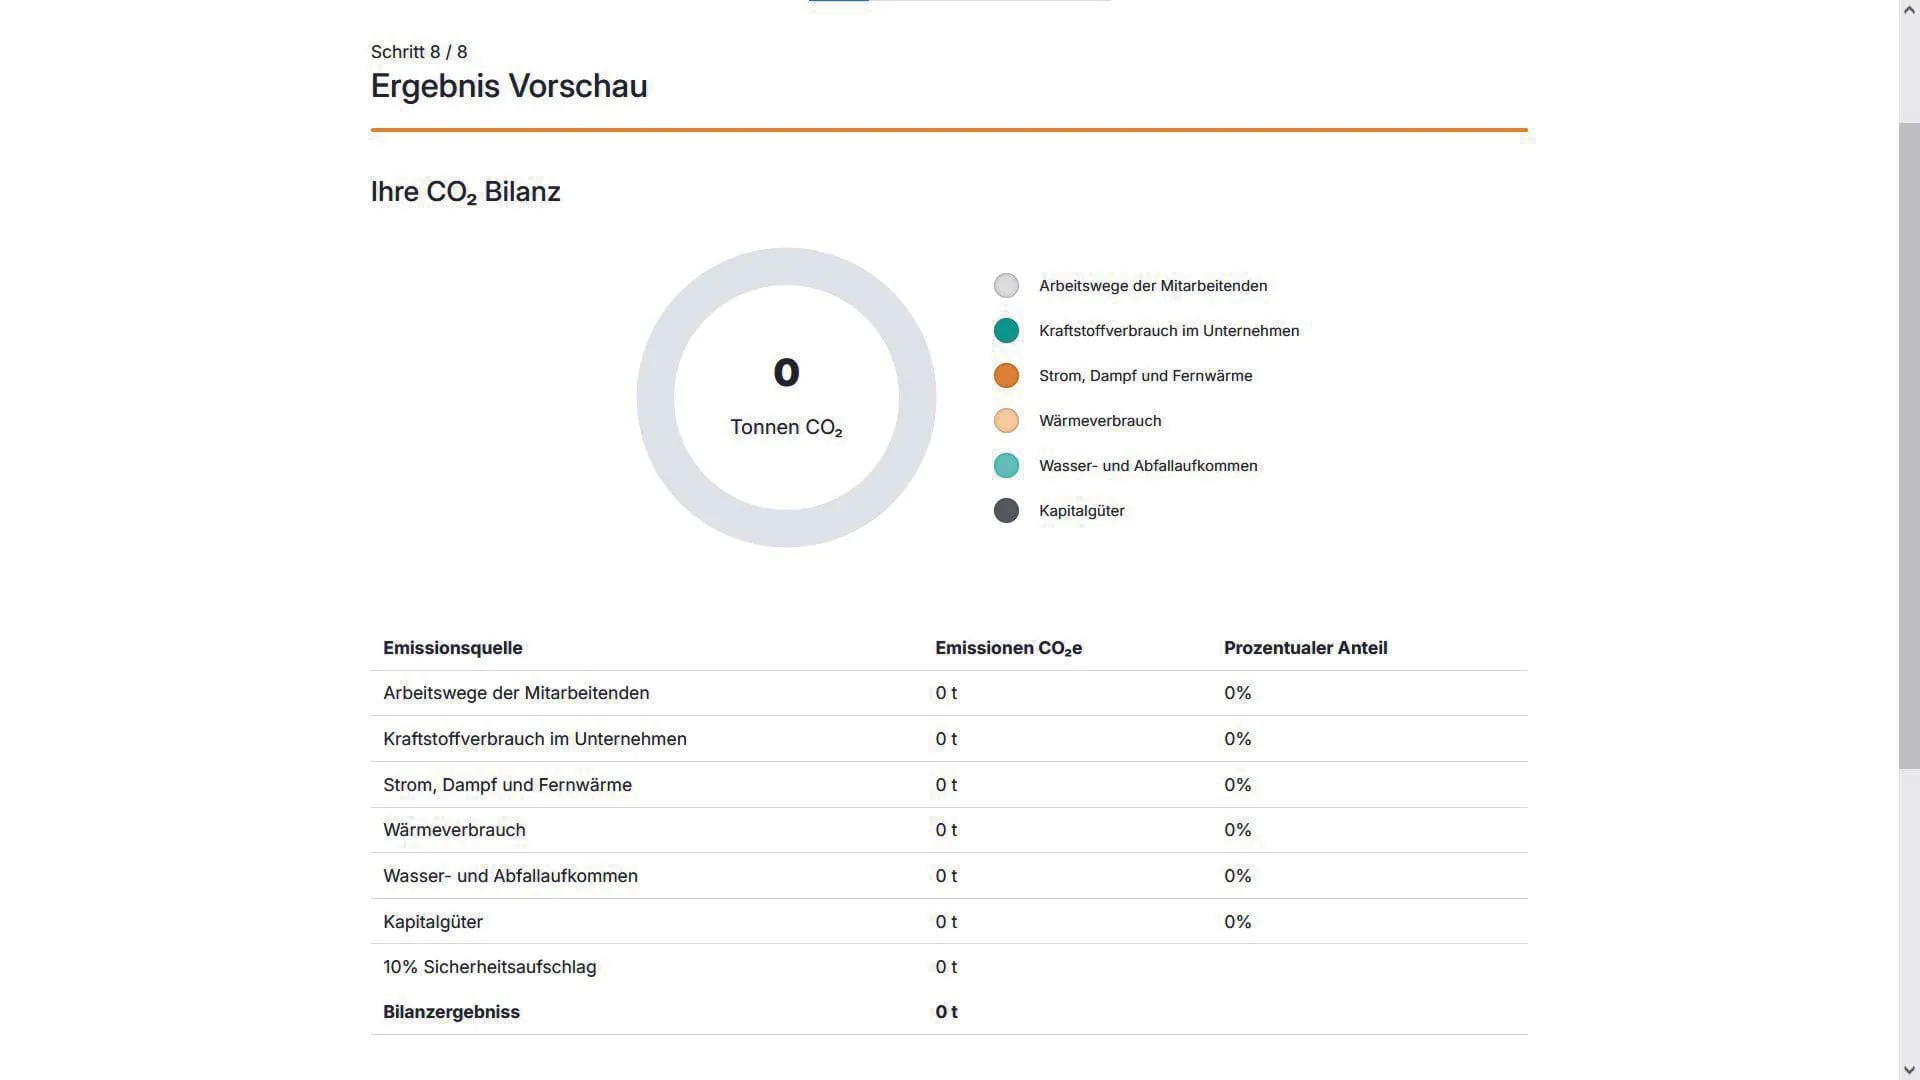Click the 10% Sicherheitsaufschlag row
Viewport: 1920px width, 1080px height.
(x=489, y=967)
